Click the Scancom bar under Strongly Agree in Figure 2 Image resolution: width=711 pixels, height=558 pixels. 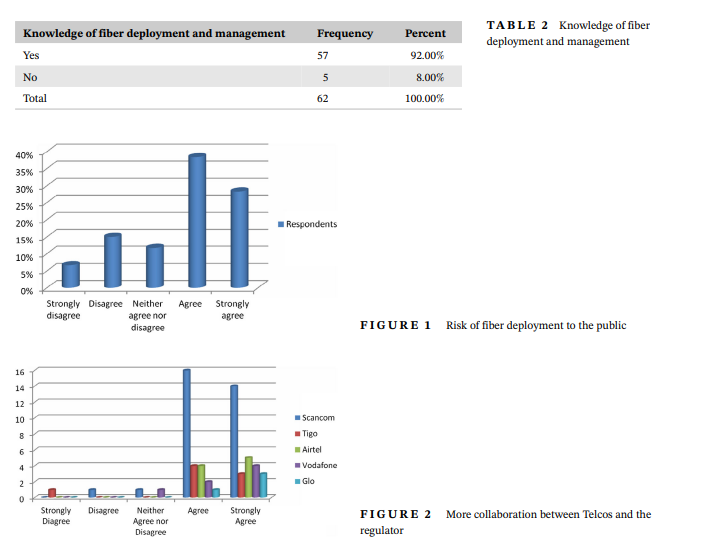(234, 442)
